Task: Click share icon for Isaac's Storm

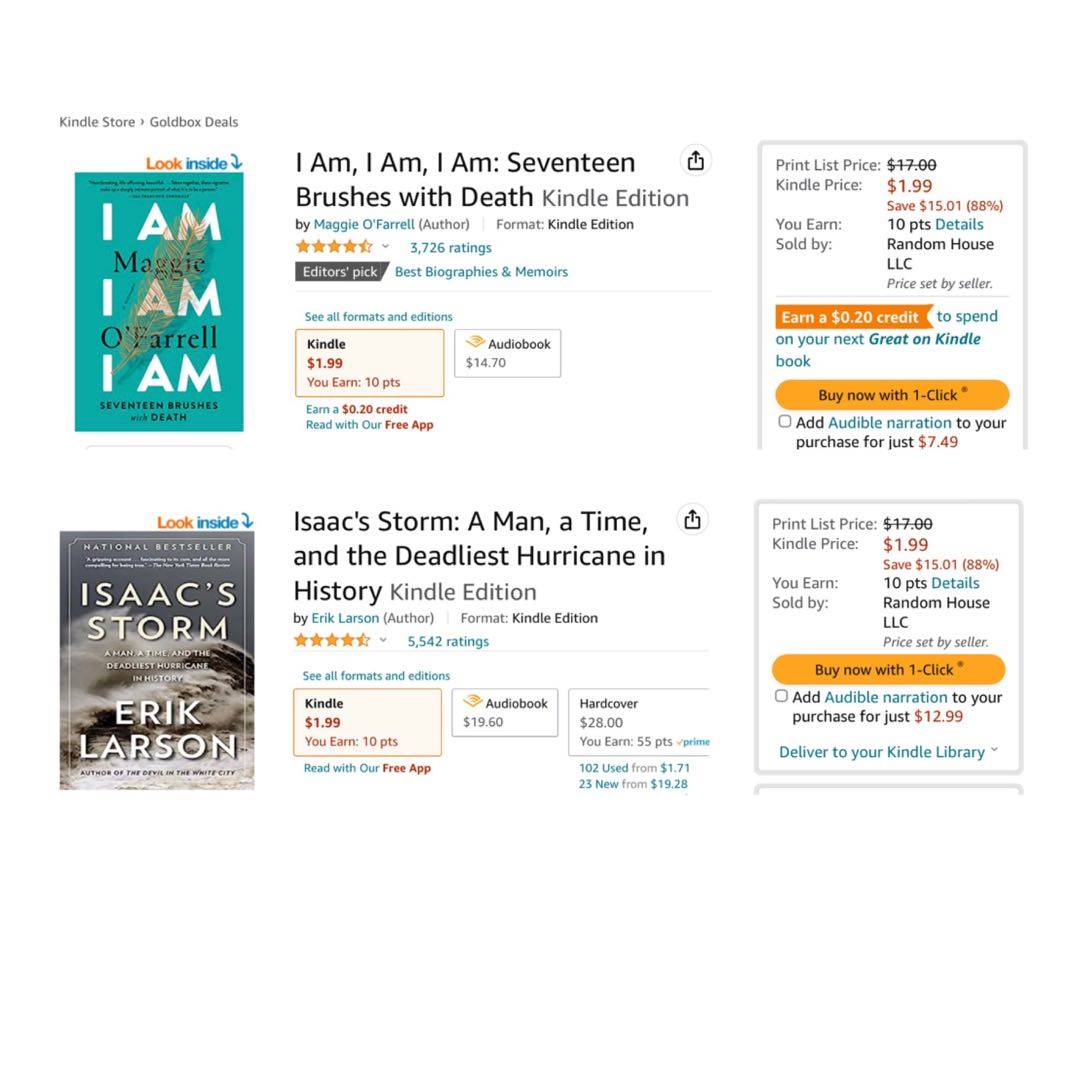Action: pyautogui.click(x=692, y=519)
